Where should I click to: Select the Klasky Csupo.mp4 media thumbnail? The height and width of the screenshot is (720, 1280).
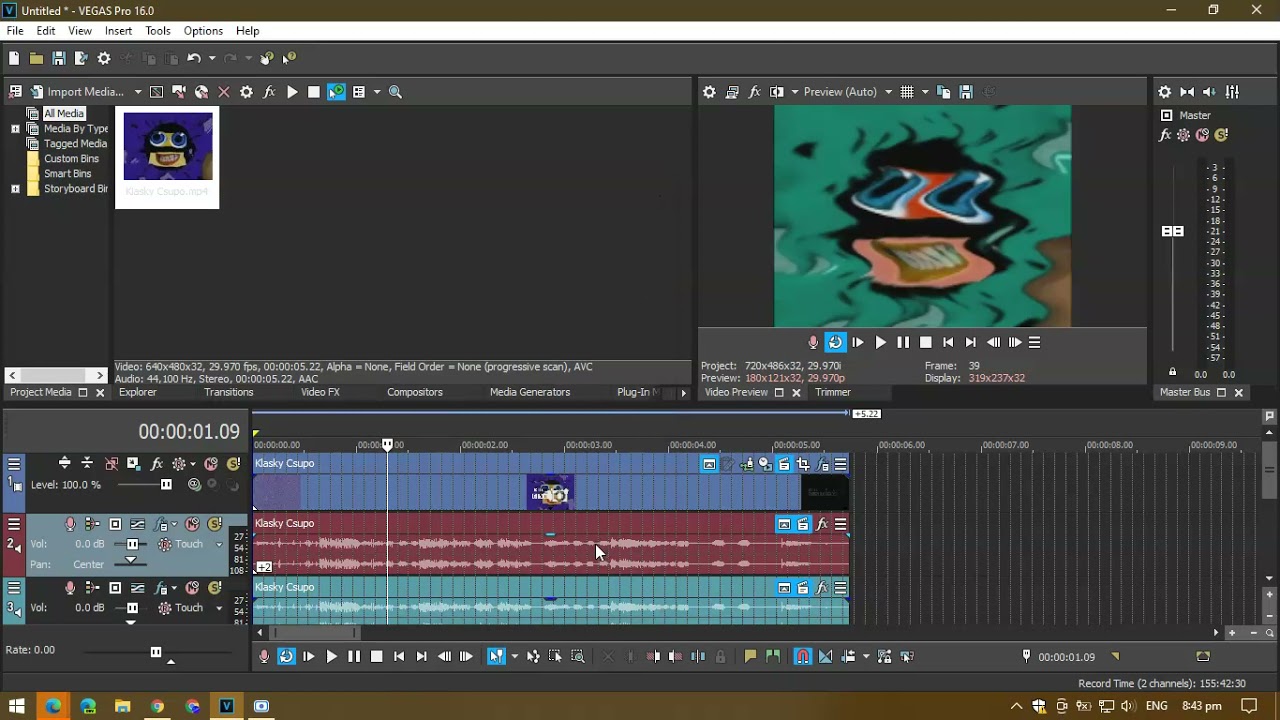167,158
